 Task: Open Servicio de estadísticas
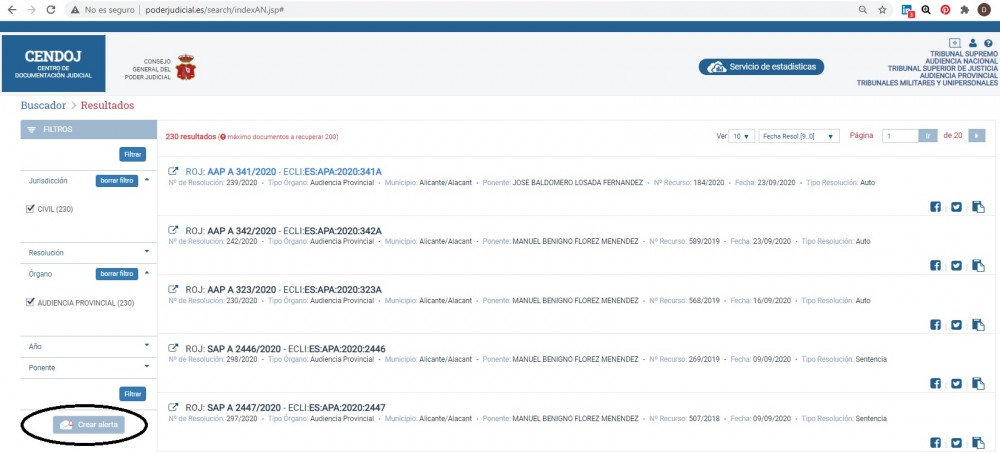click(761, 67)
